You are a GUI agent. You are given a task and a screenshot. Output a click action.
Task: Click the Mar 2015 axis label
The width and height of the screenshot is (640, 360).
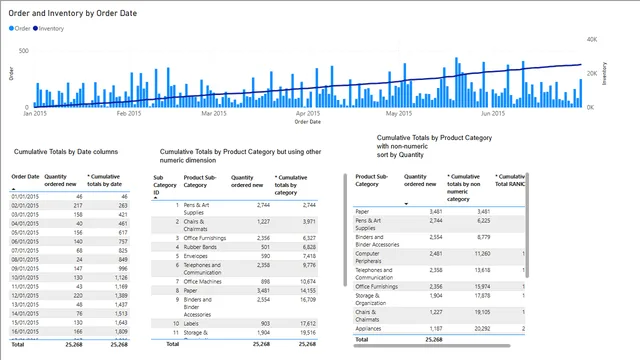[214, 113]
